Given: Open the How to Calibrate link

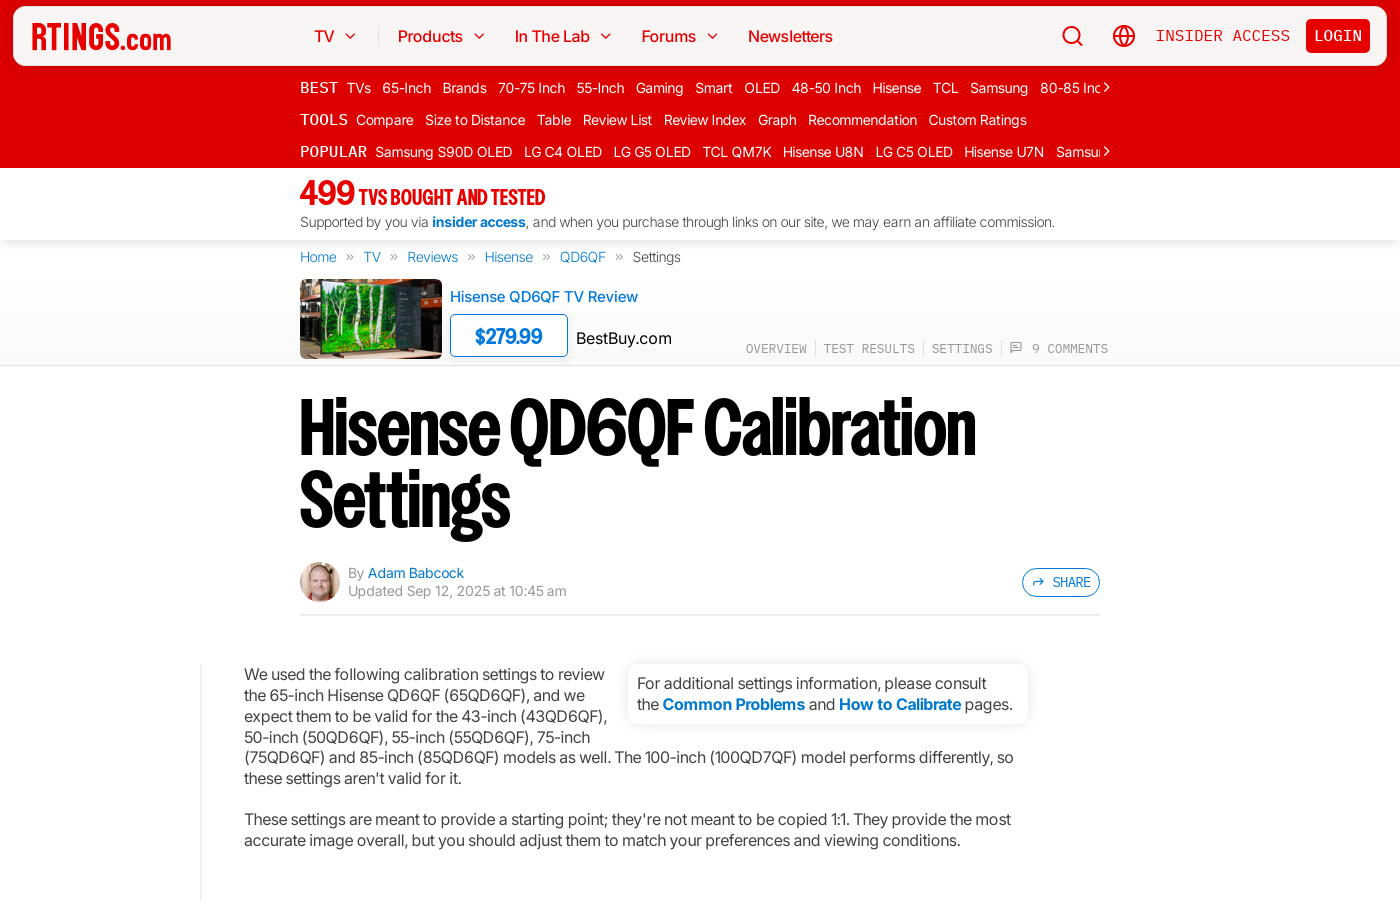Looking at the screenshot, I should pos(899,704).
